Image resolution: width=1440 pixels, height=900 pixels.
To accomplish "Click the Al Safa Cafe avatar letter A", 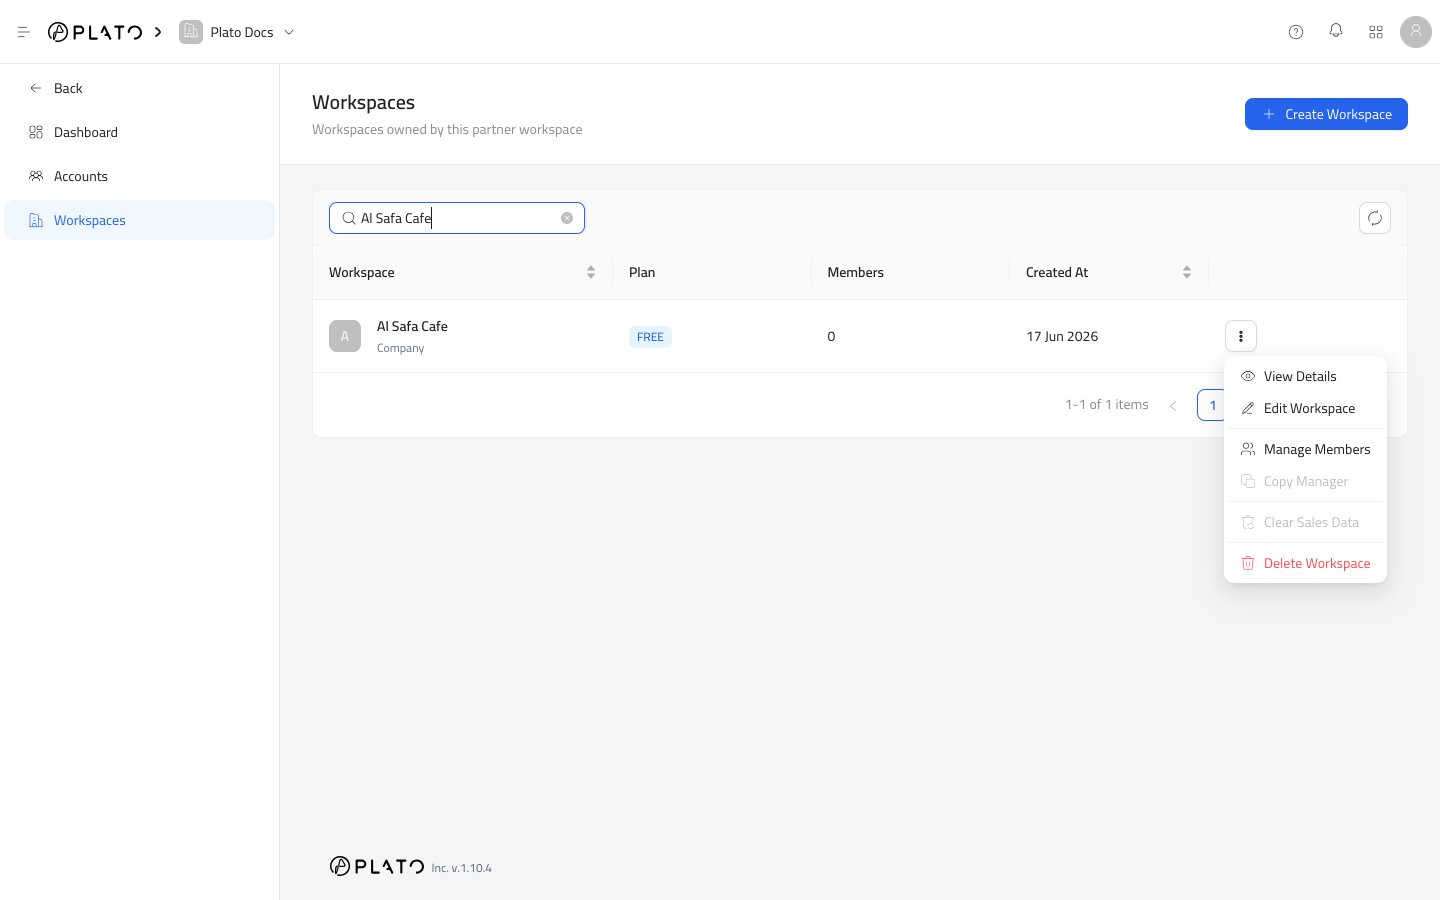I will (x=345, y=336).
